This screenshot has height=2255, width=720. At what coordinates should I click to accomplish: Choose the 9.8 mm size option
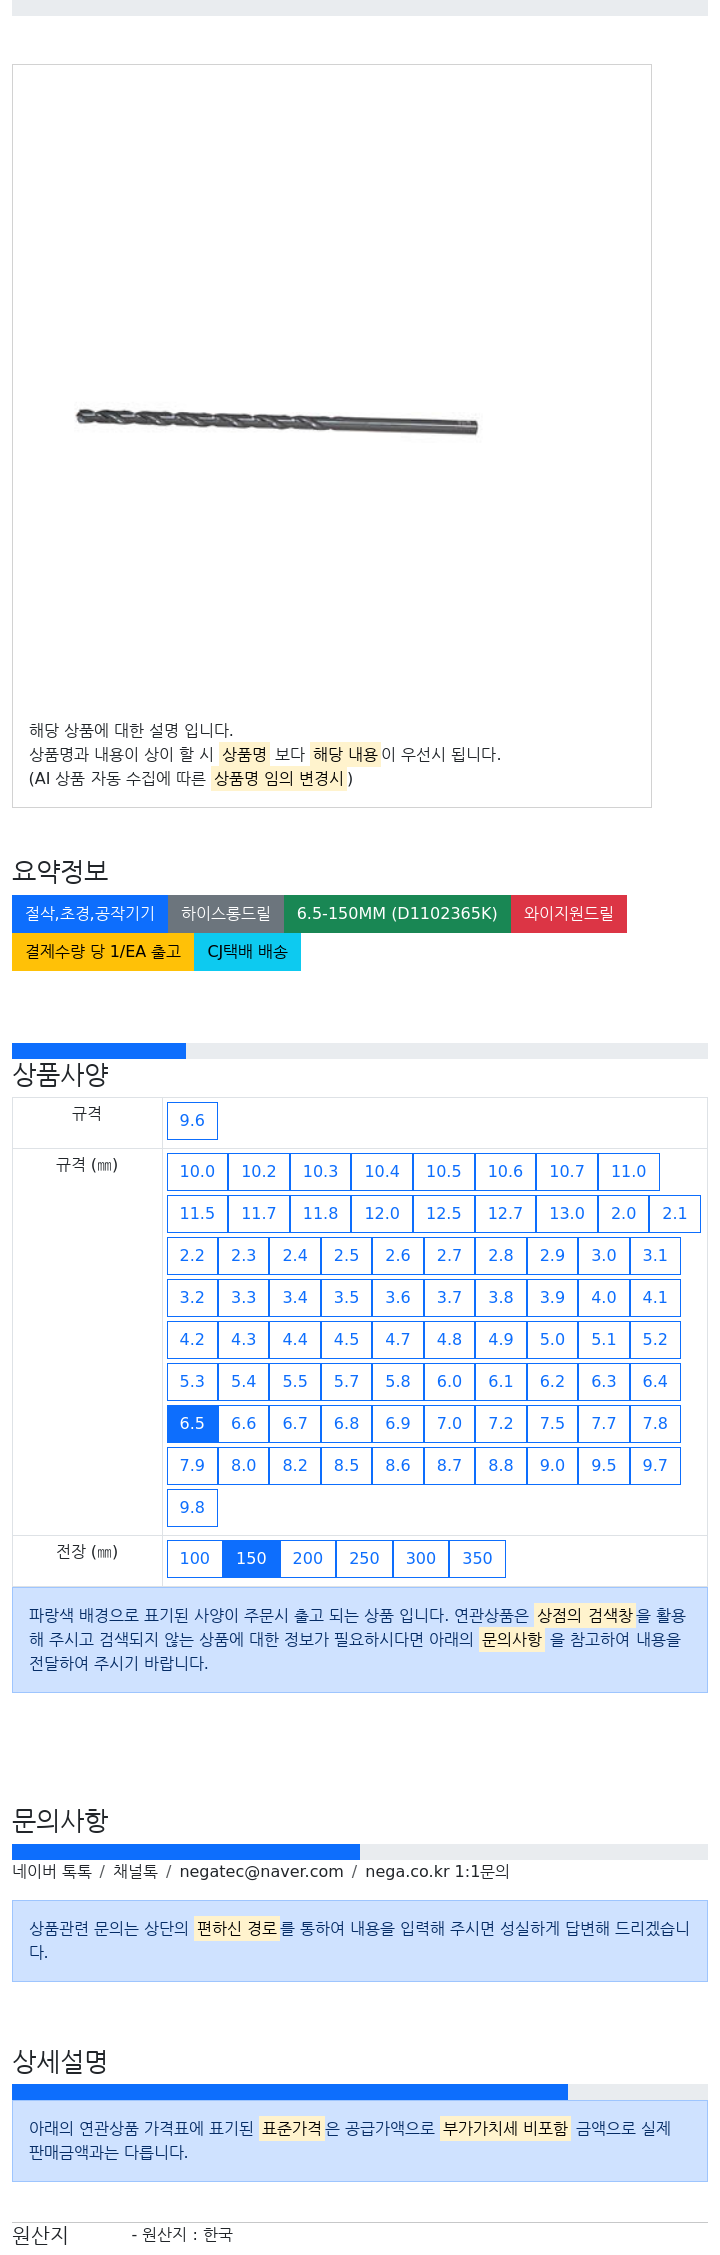tap(192, 1507)
